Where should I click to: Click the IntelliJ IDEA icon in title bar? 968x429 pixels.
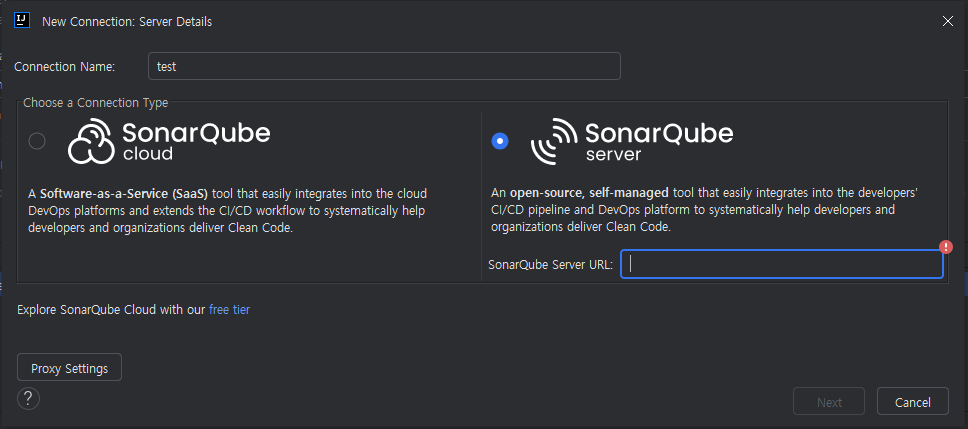click(21, 20)
